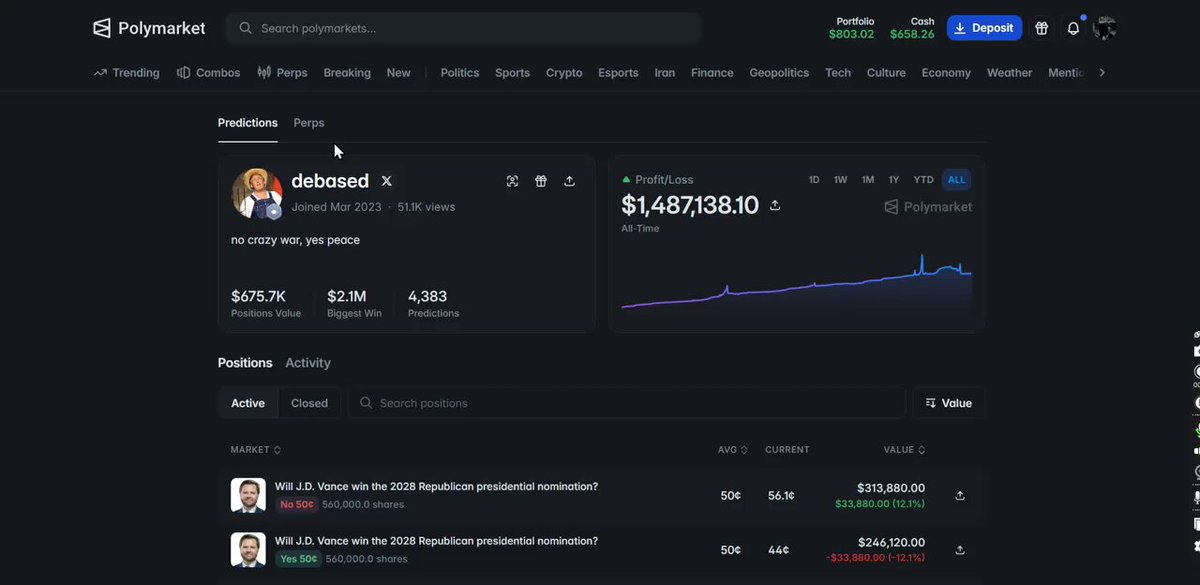Click the Deposit button
The height and width of the screenshot is (585, 1200).
[x=984, y=28]
